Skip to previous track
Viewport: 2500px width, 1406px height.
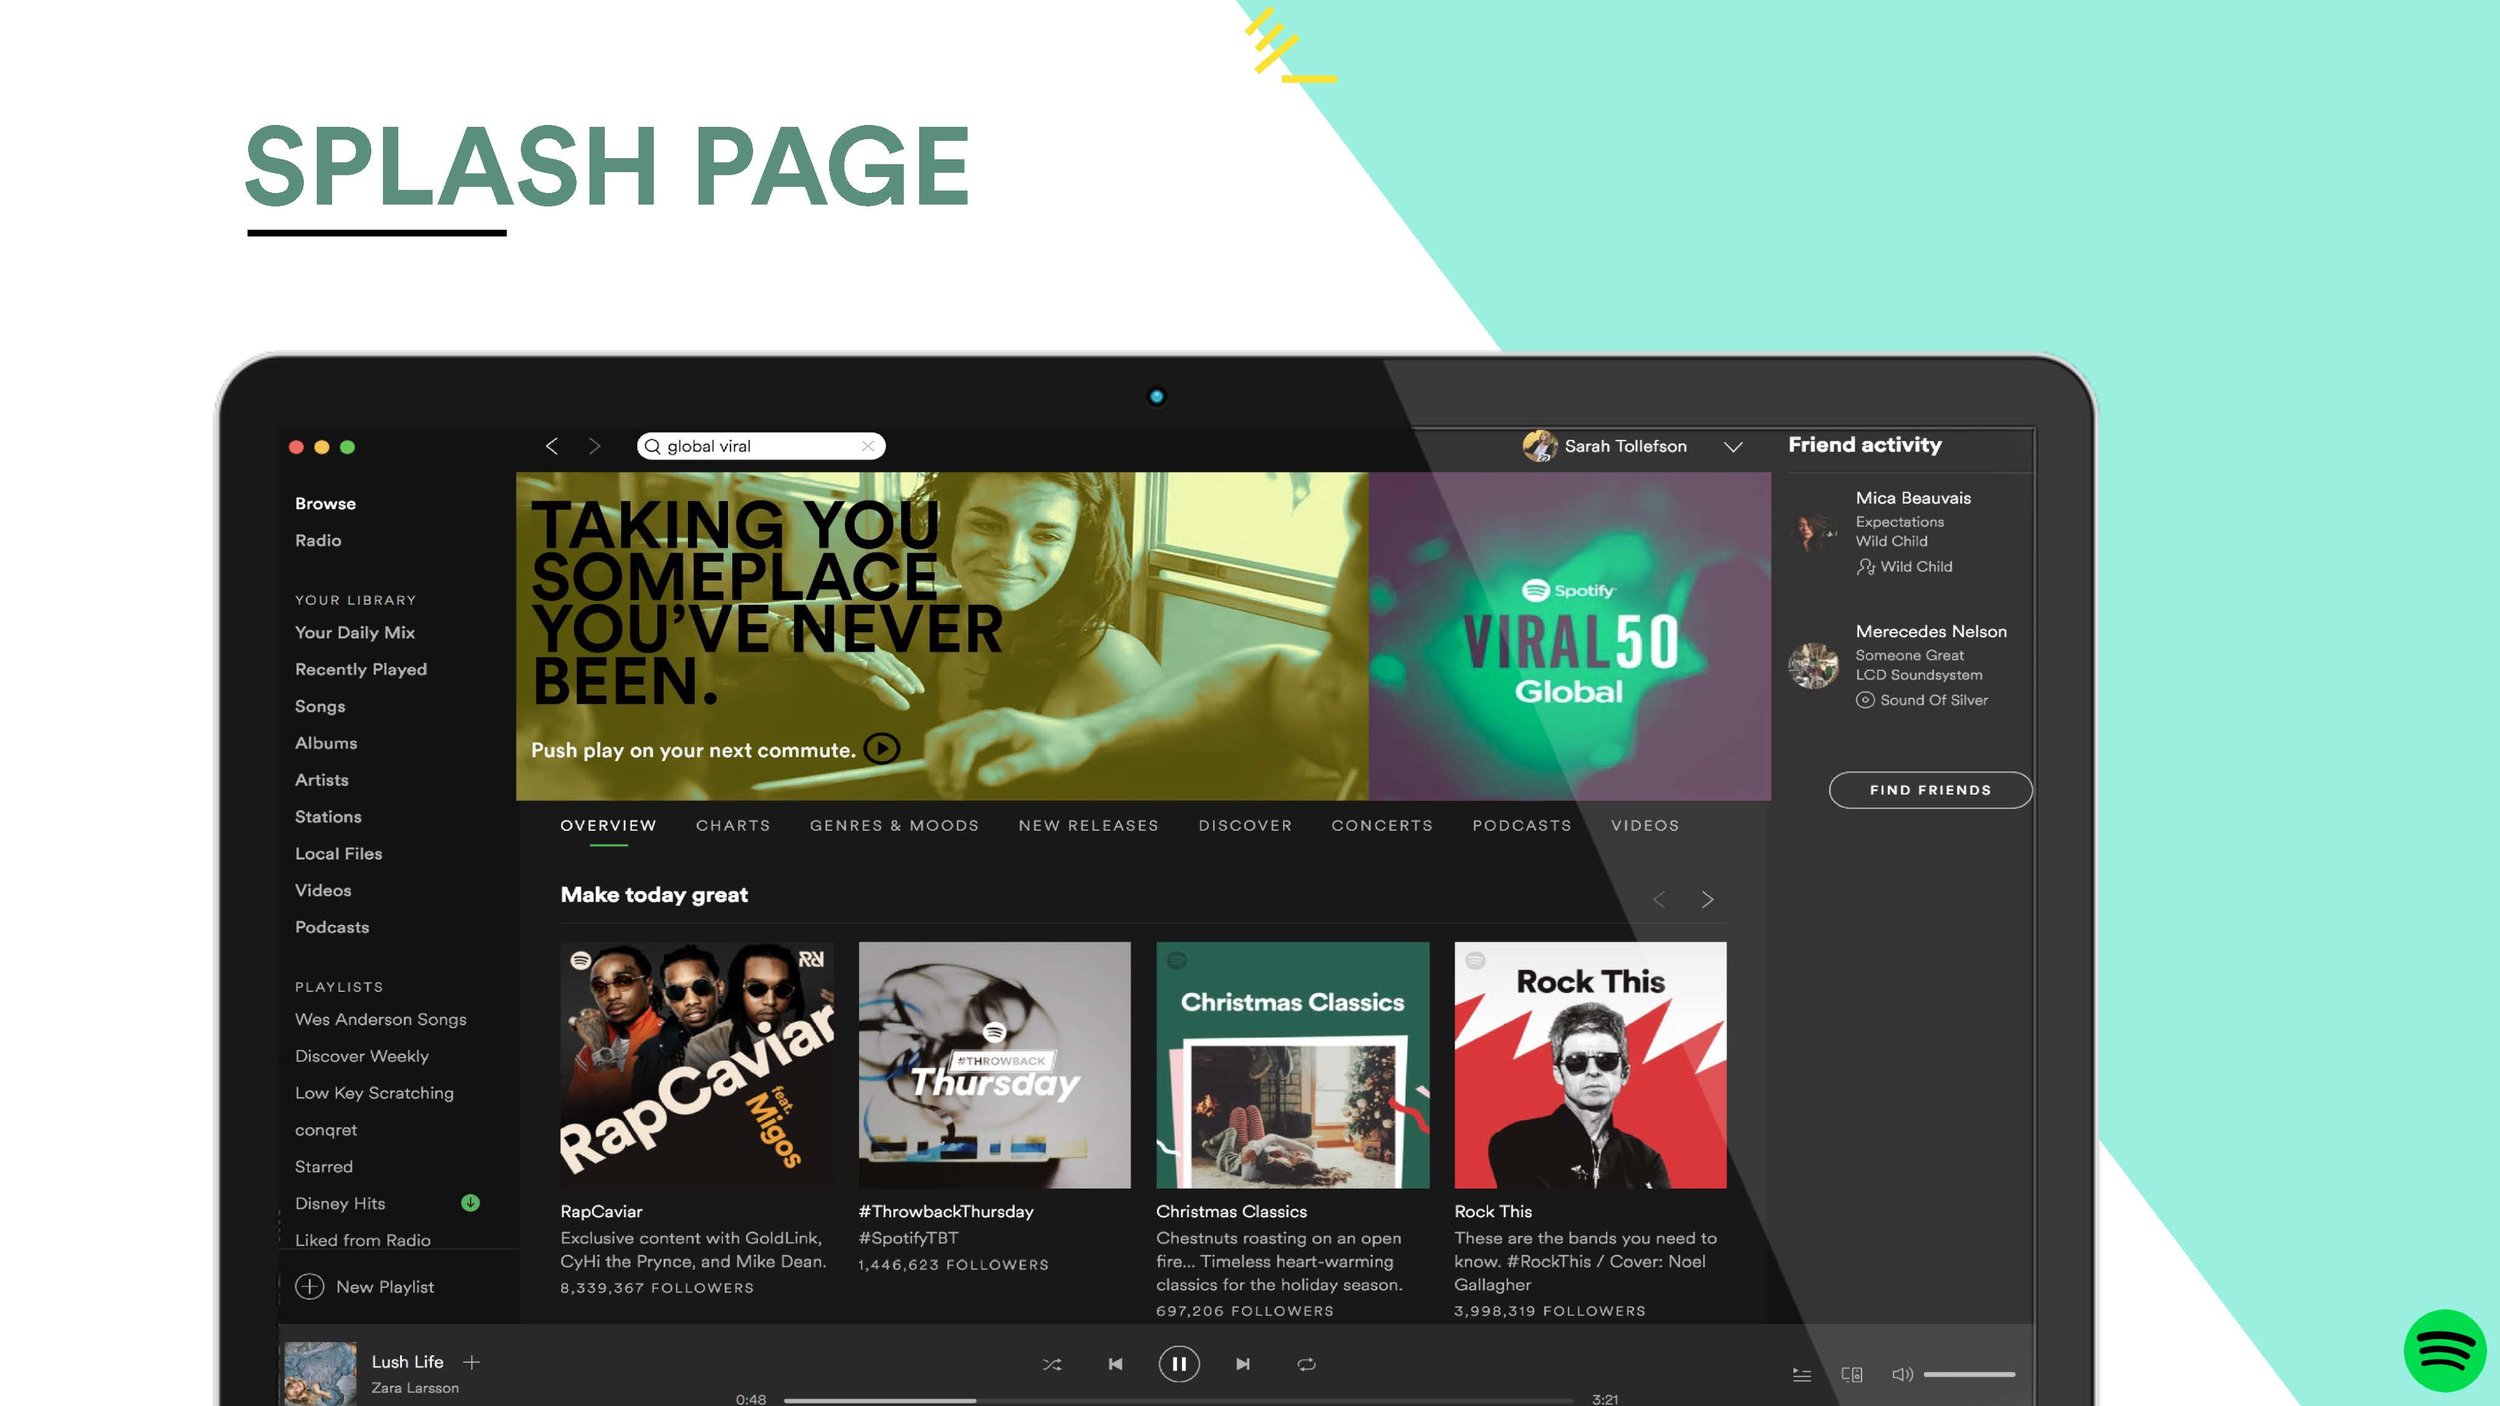tap(1115, 1364)
